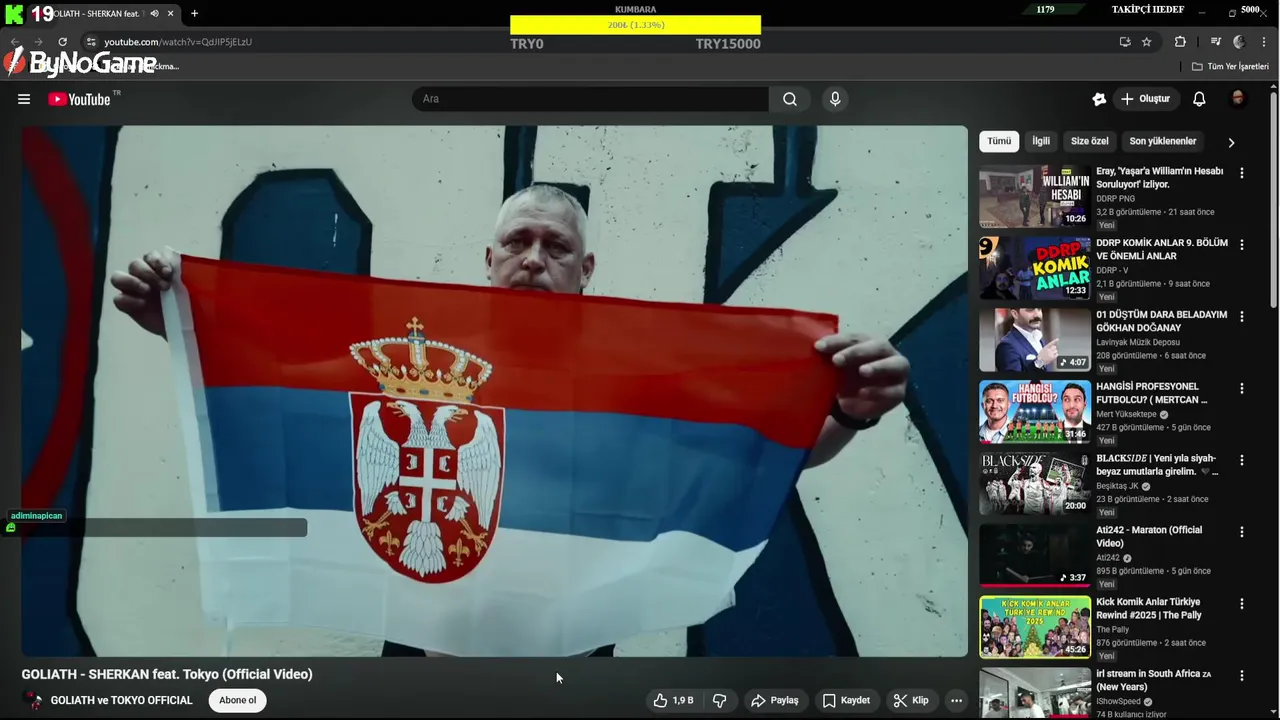Click the install app icon in address bar
Viewport: 1280px width, 720px height.
tap(1125, 42)
